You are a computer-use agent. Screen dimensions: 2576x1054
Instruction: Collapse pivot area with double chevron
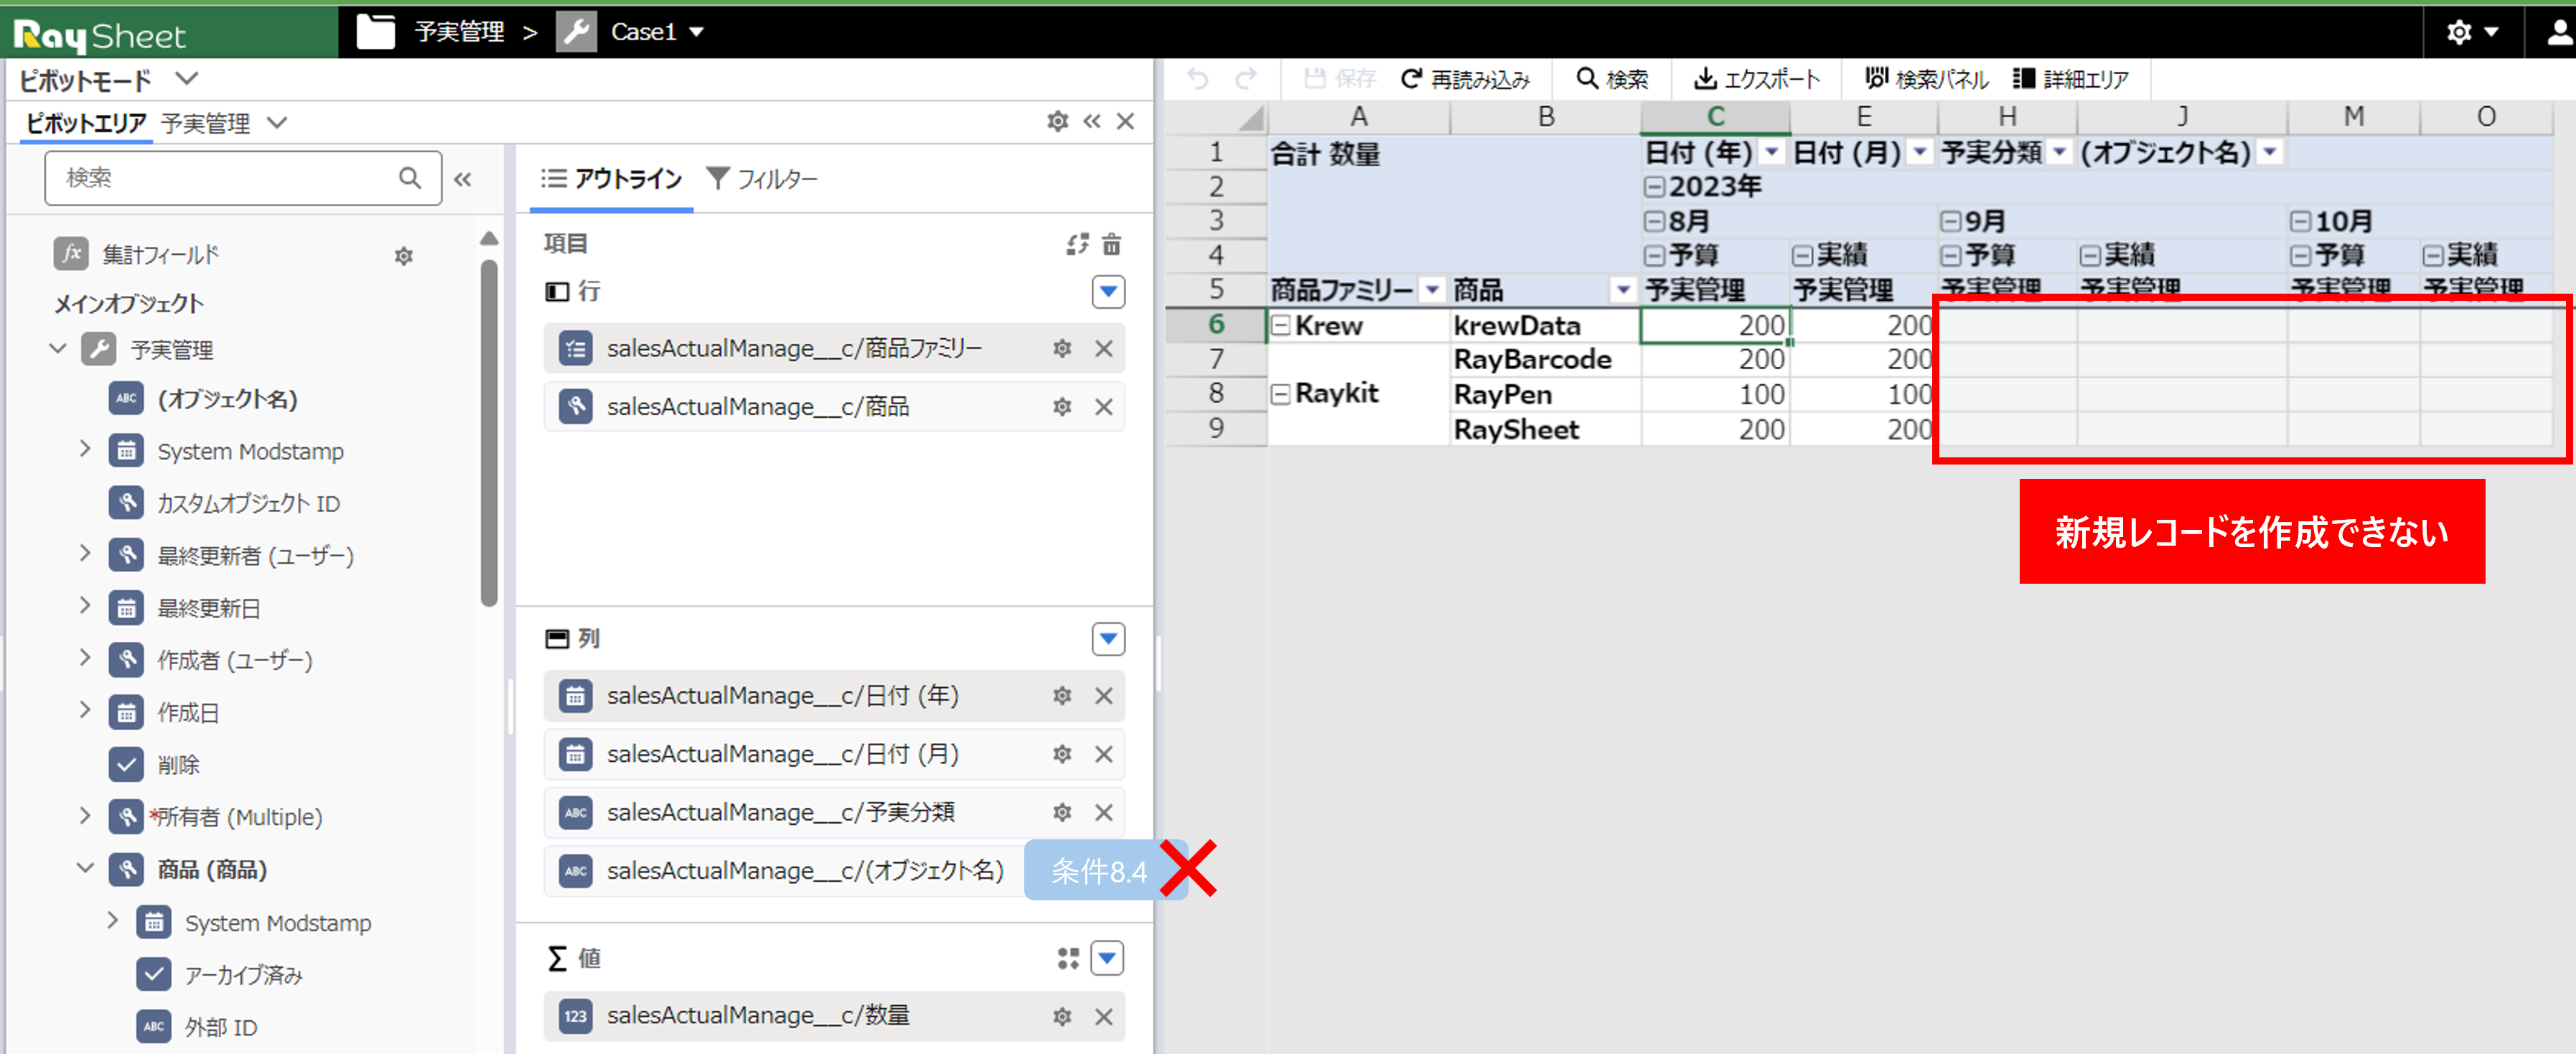pyautogui.click(x=1092, y=121)
